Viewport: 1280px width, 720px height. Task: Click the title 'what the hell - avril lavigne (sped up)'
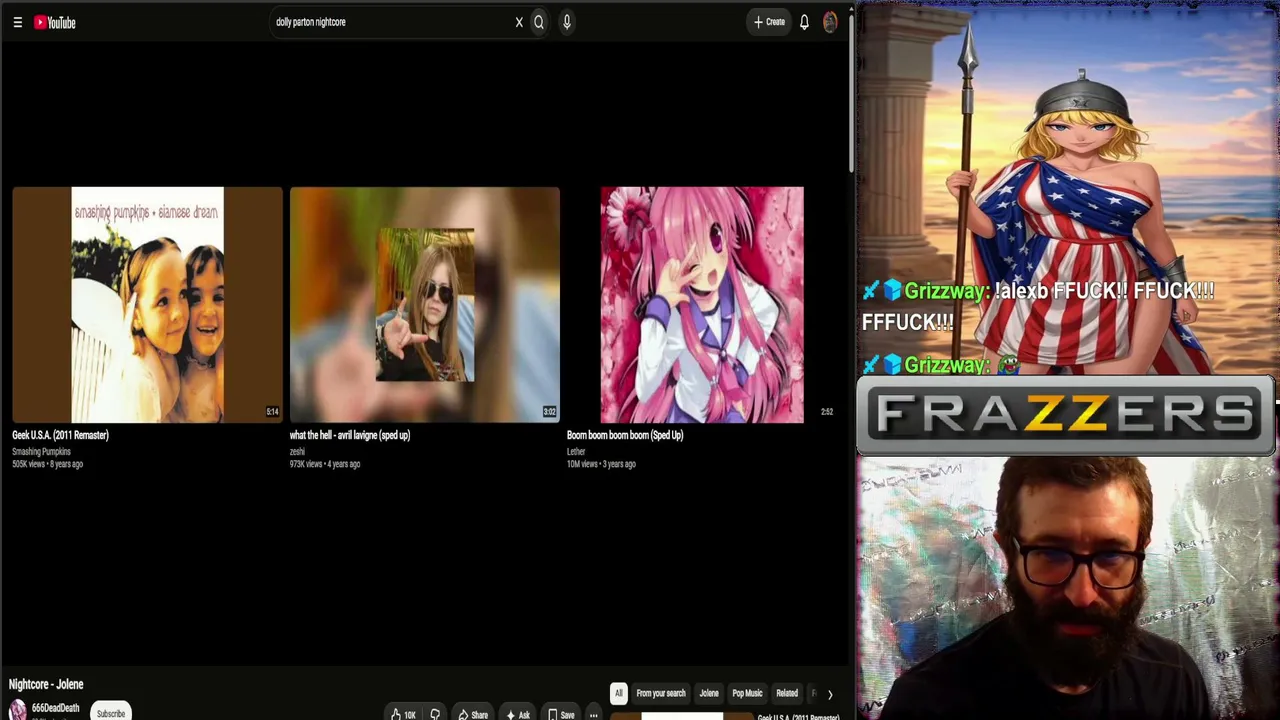point(350,435)
